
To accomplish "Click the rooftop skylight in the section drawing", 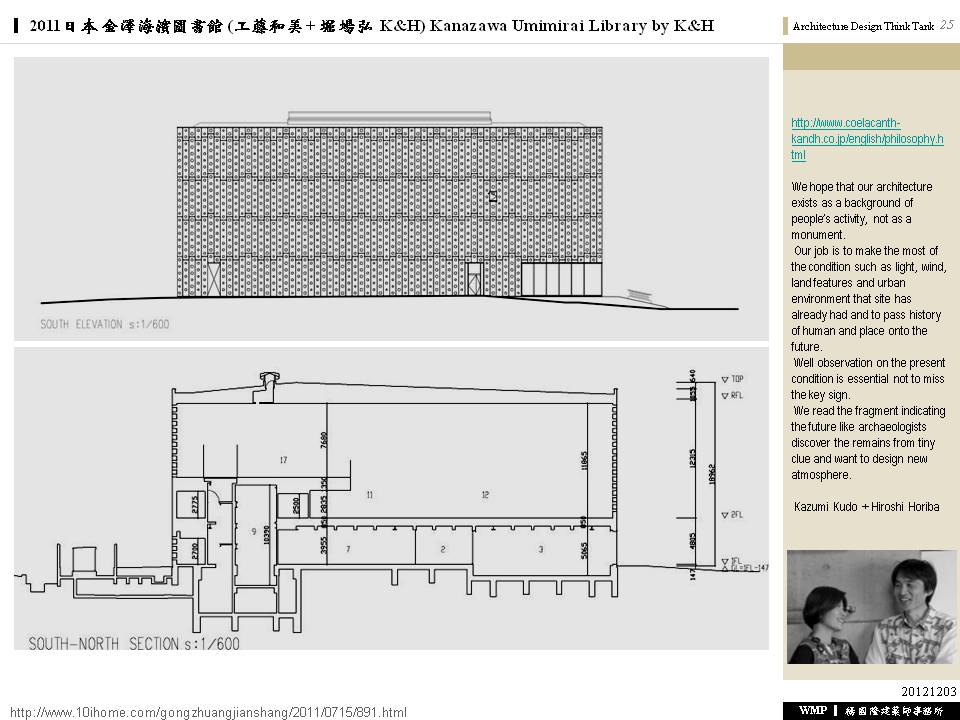I will point(267,381).
